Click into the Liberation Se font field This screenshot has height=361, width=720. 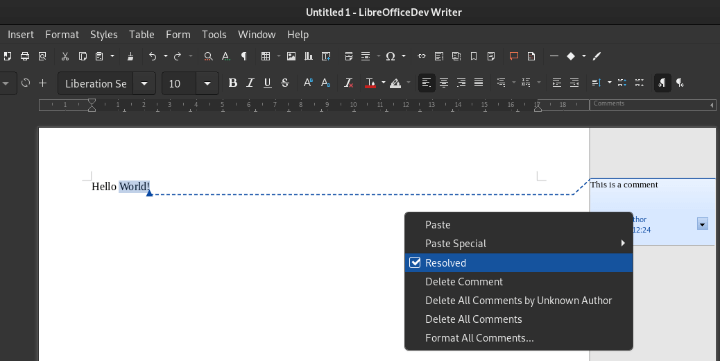pyautogui.click(x=96, y=84)
